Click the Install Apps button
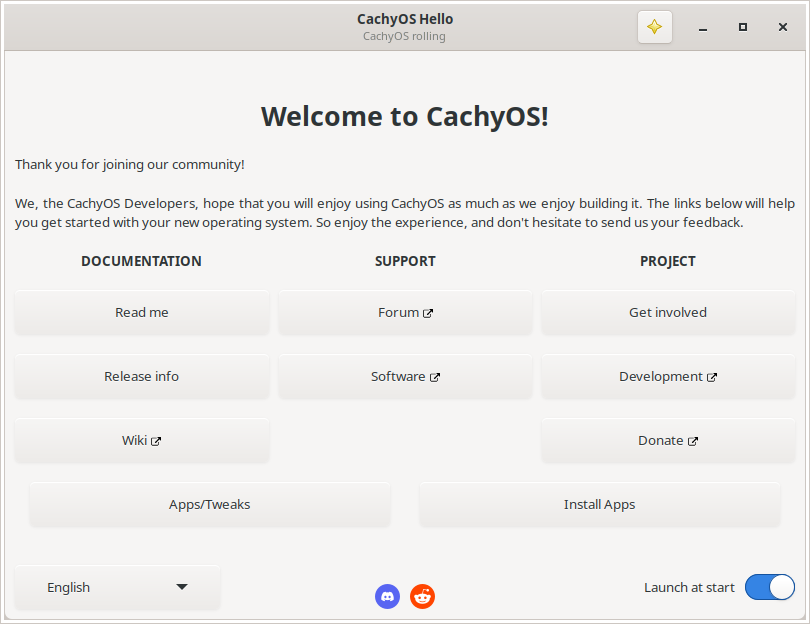This screenshot has width=810, height=624. pyautogui.click(x=599, y=505)
